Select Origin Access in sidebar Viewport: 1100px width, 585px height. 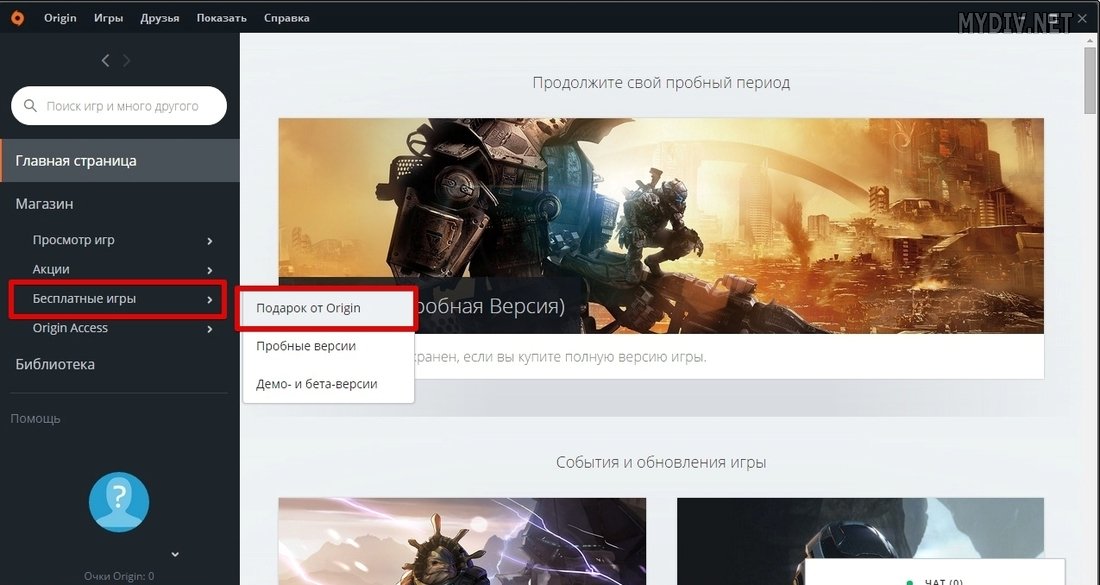[70, 328]
